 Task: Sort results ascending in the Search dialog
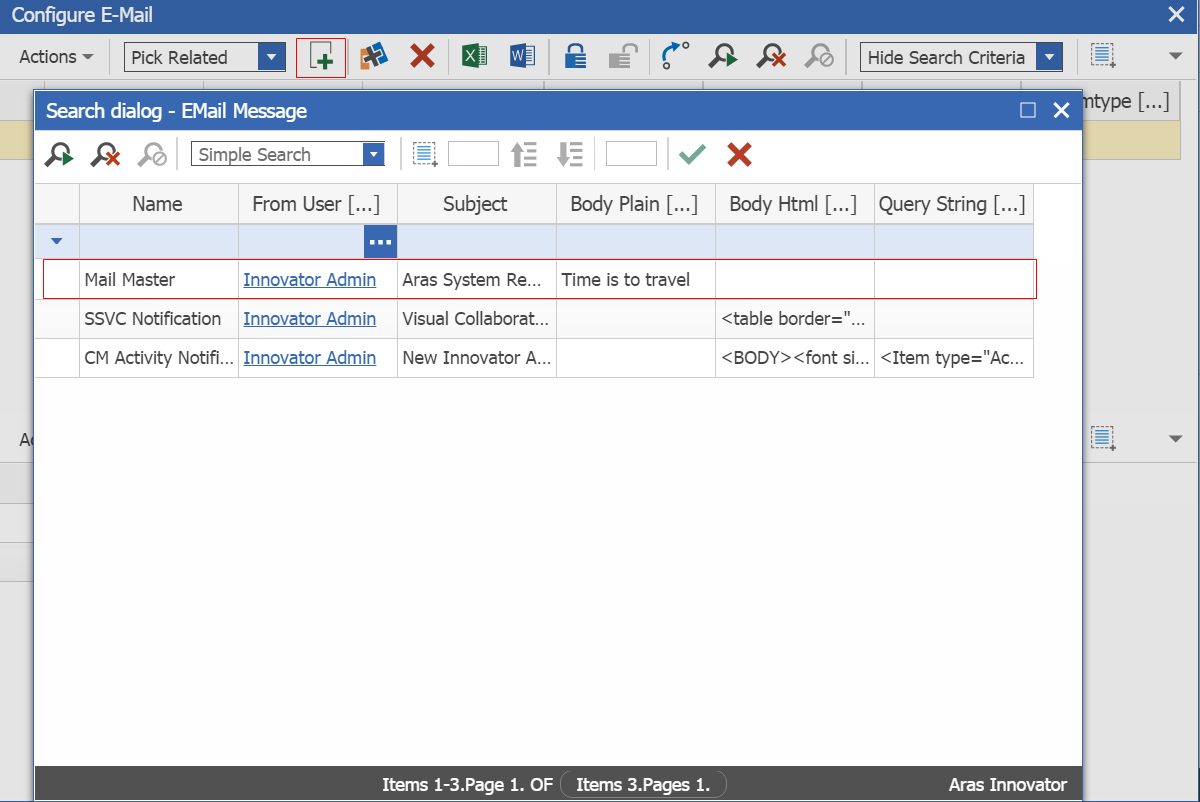[524, 153]
